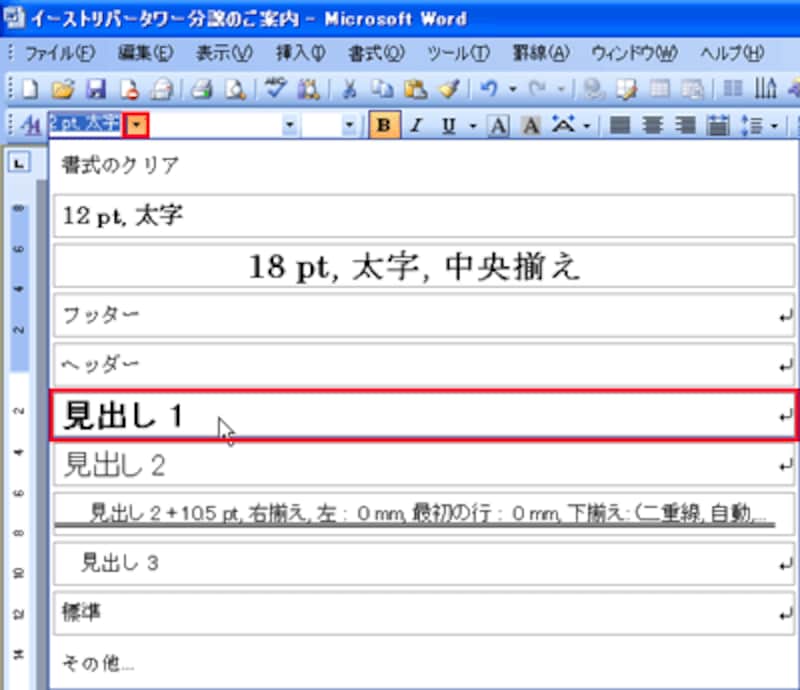Toggle Italic formatting
This screenshot has height=690, width=800.
[416, 126]
